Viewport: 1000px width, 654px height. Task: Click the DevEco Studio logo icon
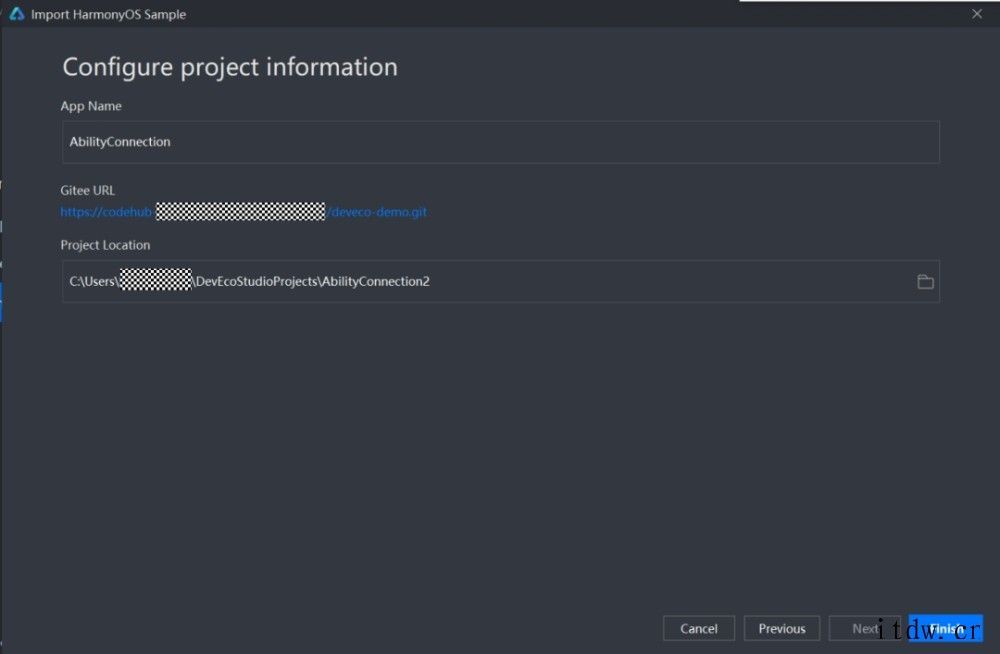[17, 14]
